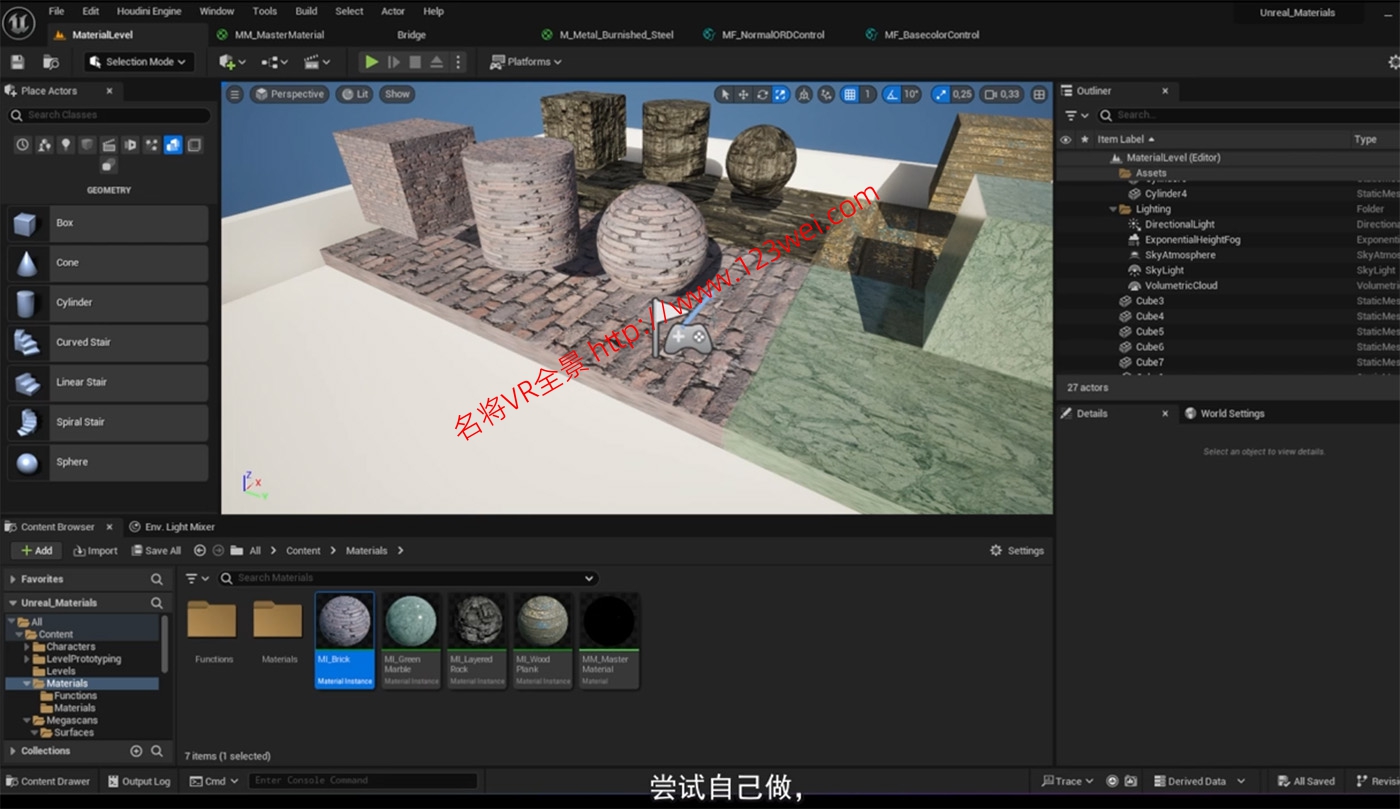1400x809 pixels.
Task: Select the Rotate tool in viewport toolbar
Action: click(762, 94)
